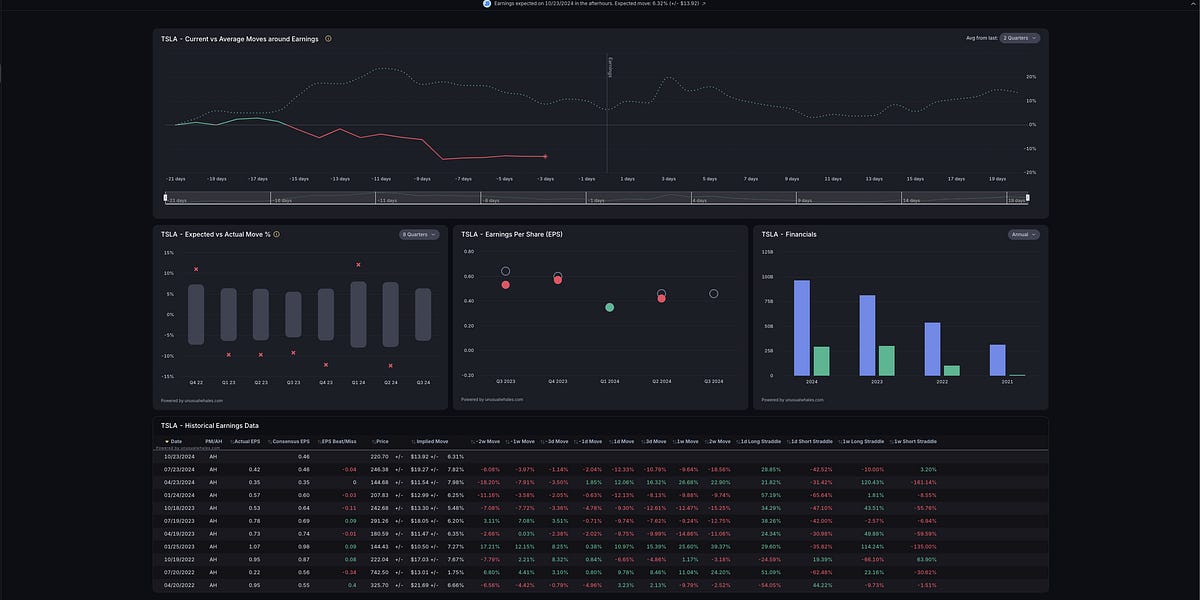
Task: Open the 8 Quarters dropdown
Action: tap(419, 234)
